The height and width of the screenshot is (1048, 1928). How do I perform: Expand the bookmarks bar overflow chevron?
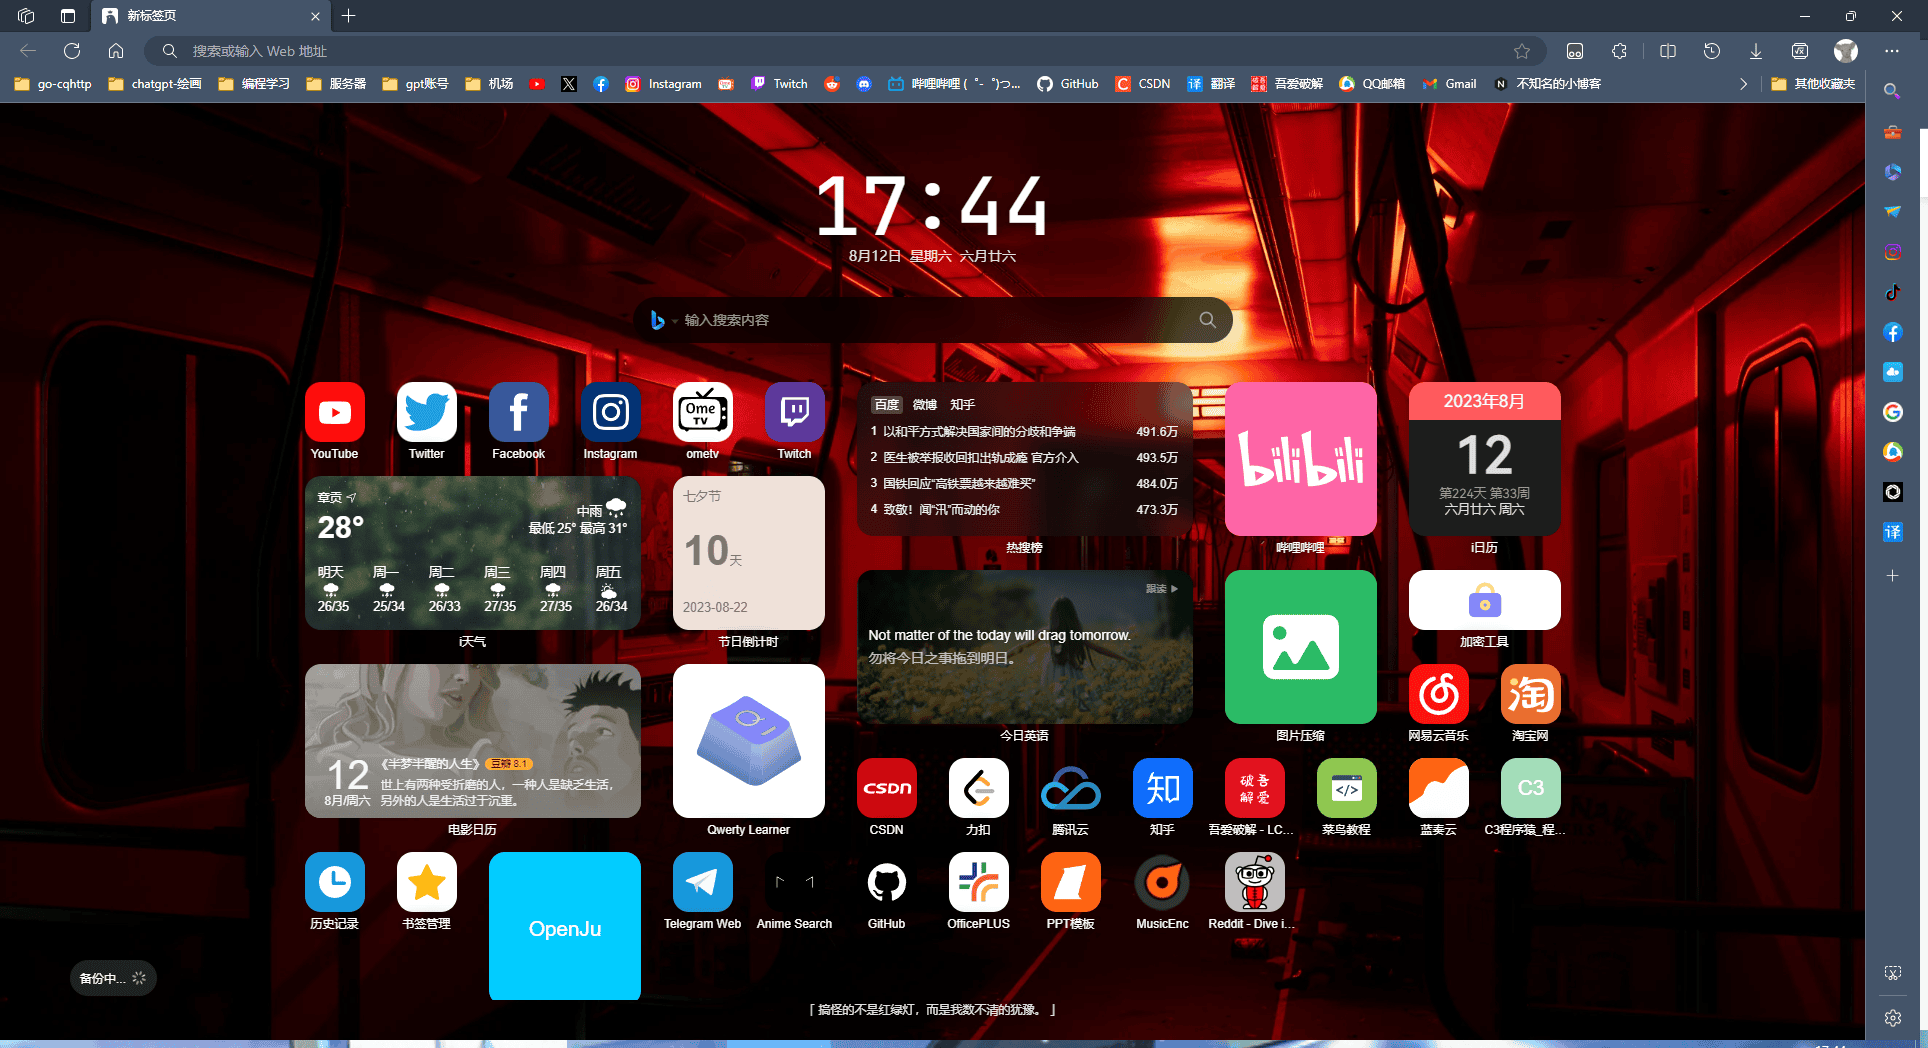coord(1743,84)
